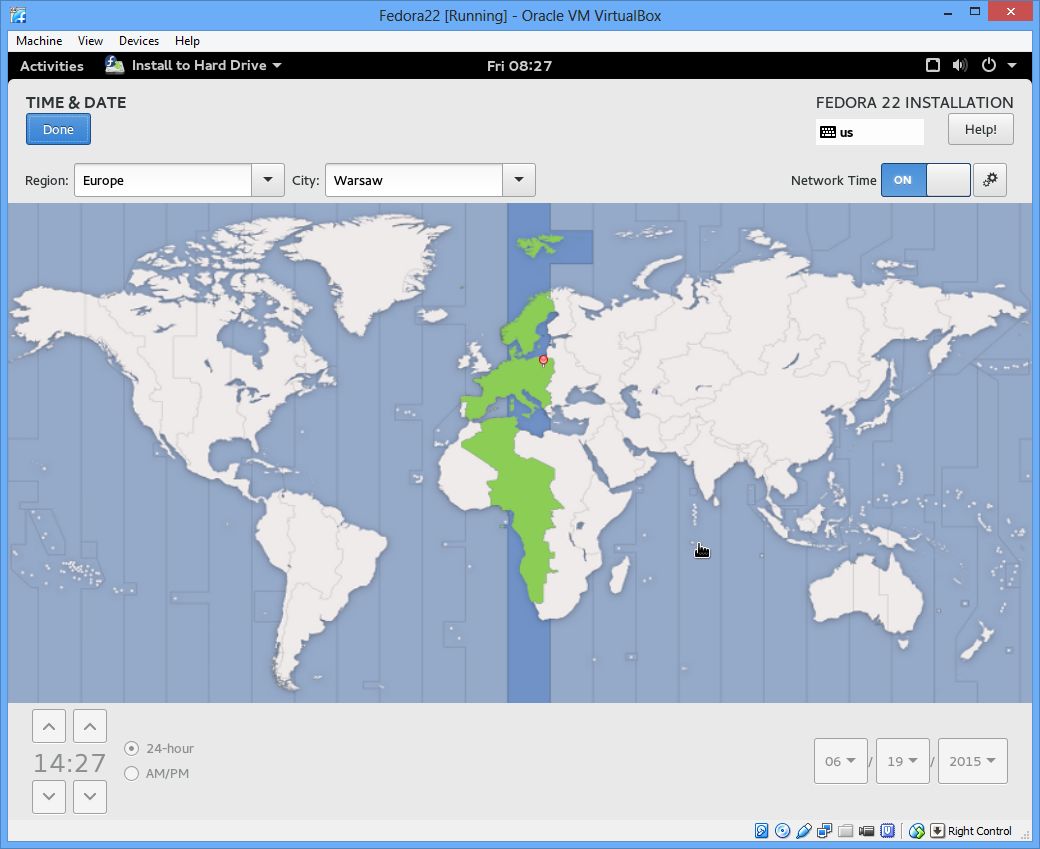Image resolution: width=1040 pixels, height=849 pixels.
Task: Click Australia on the time zone map
Action: (864, 592)
